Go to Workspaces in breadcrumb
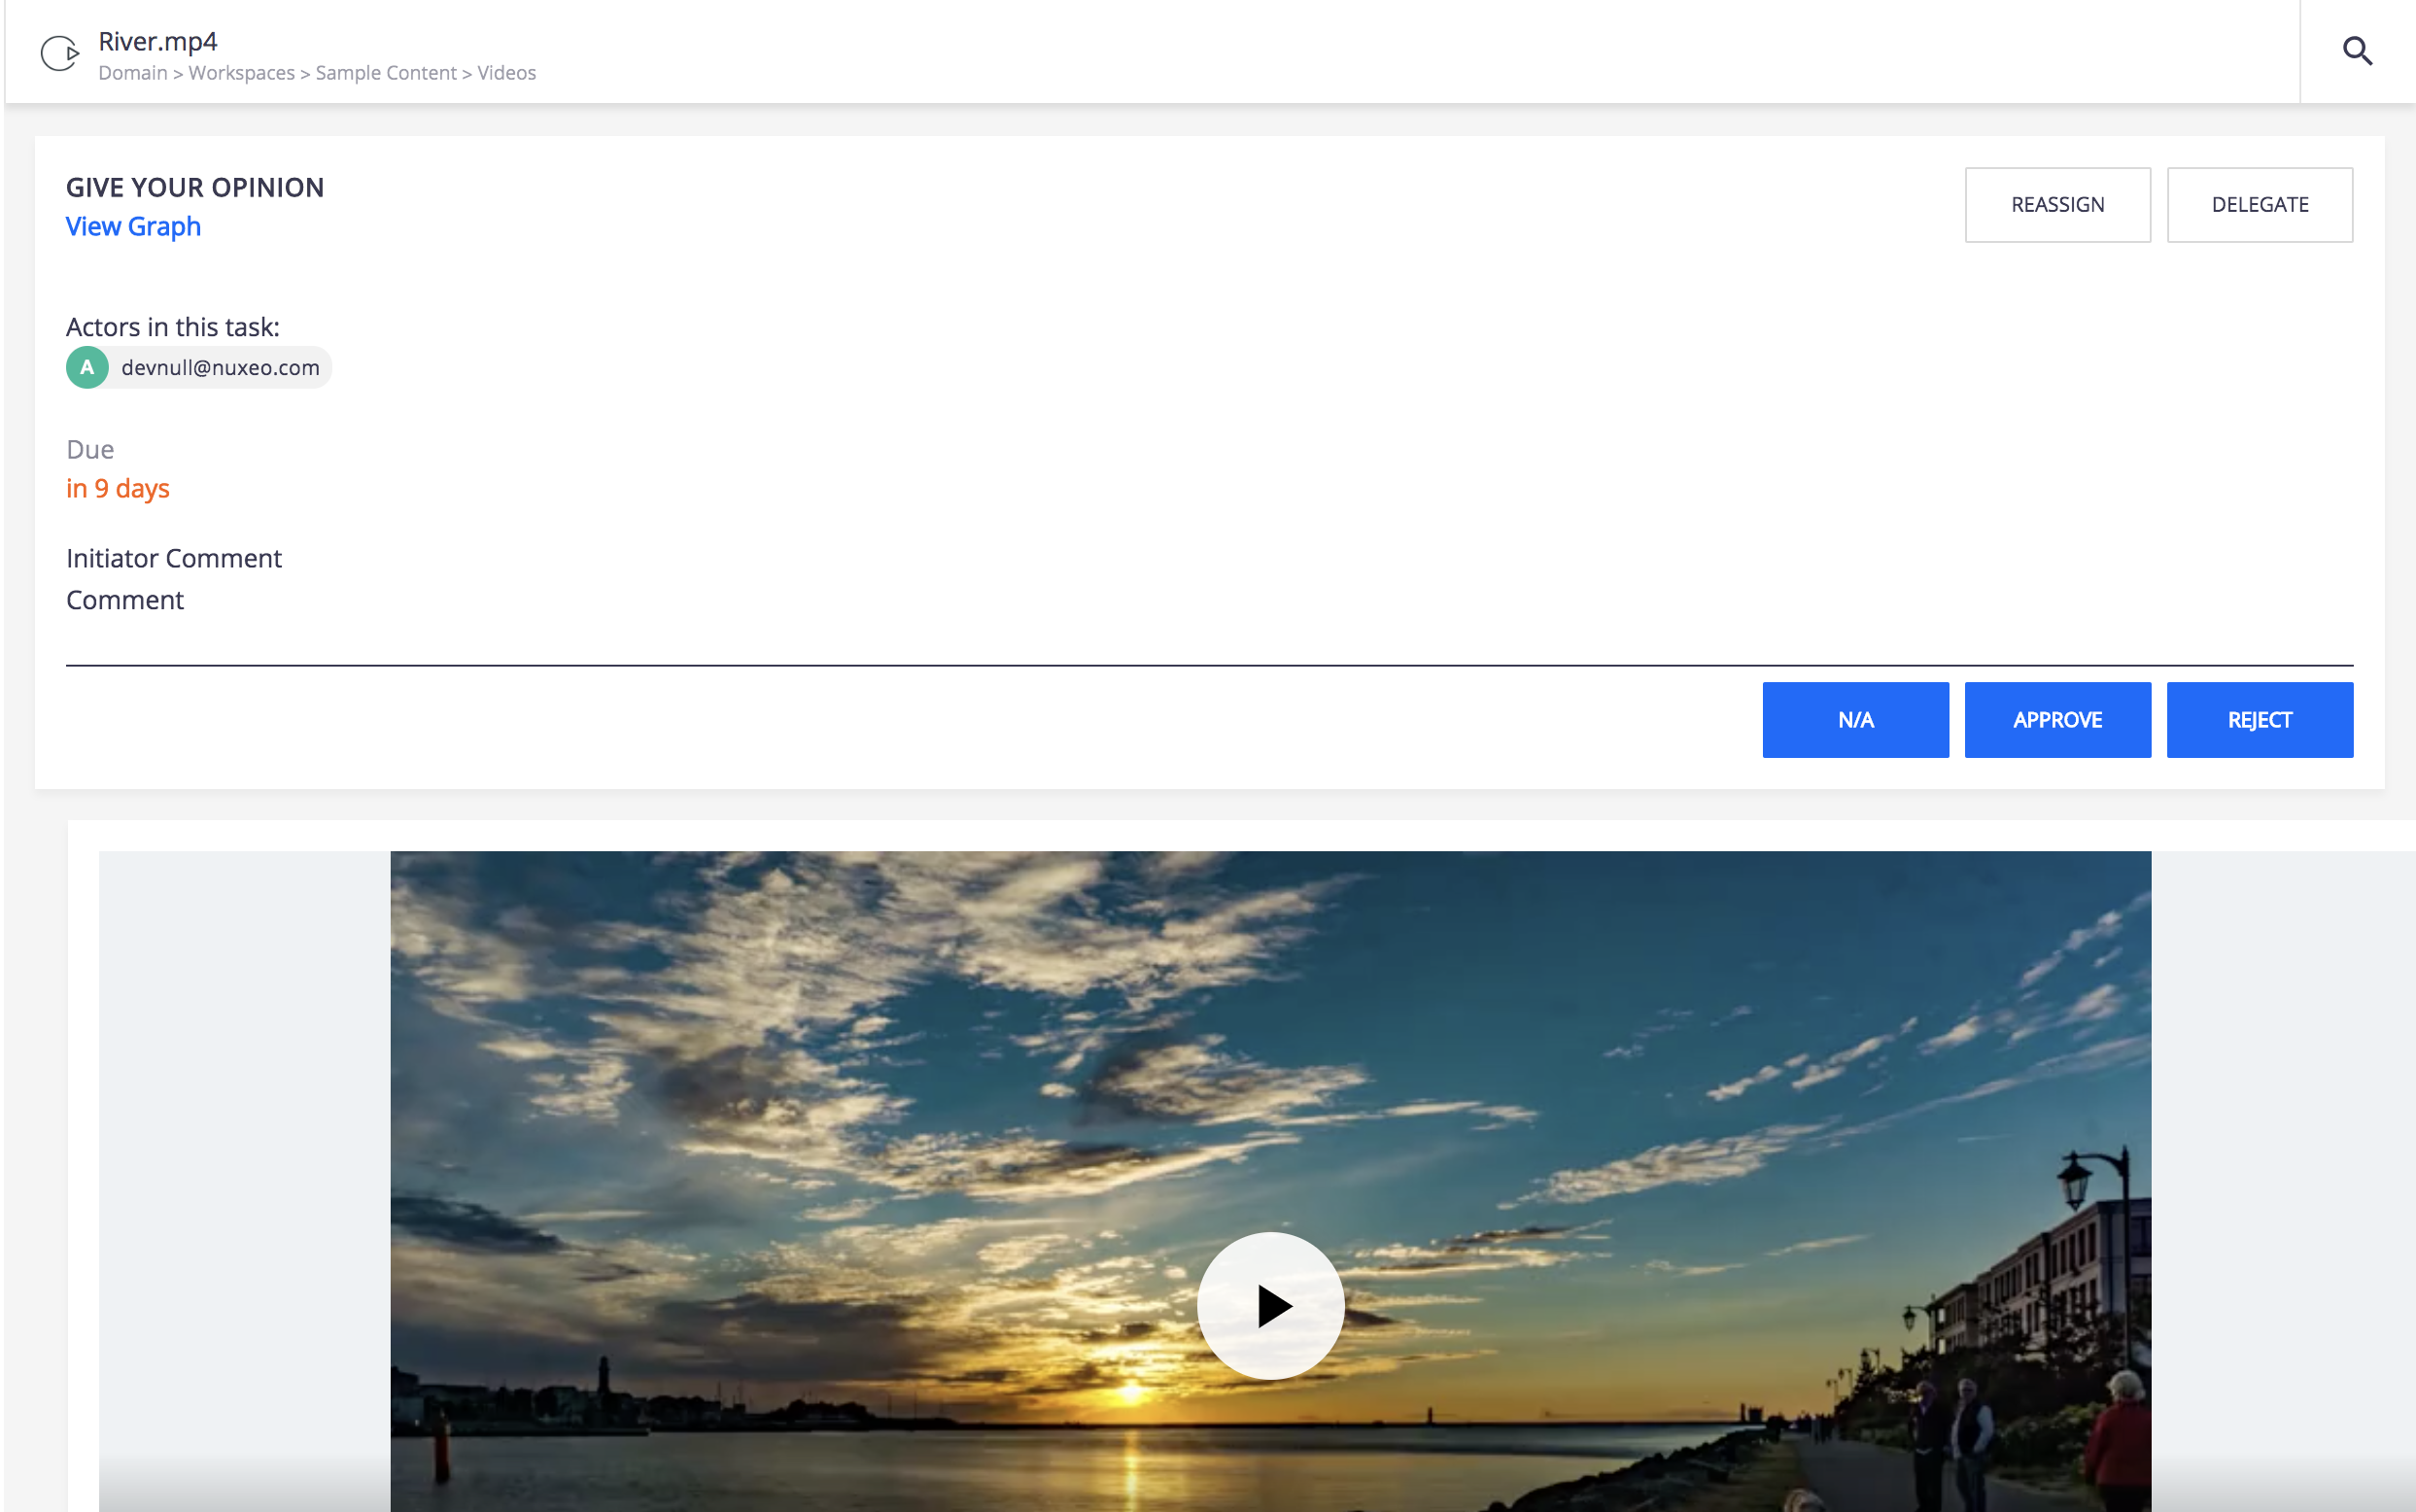 [x=241, y=73]
